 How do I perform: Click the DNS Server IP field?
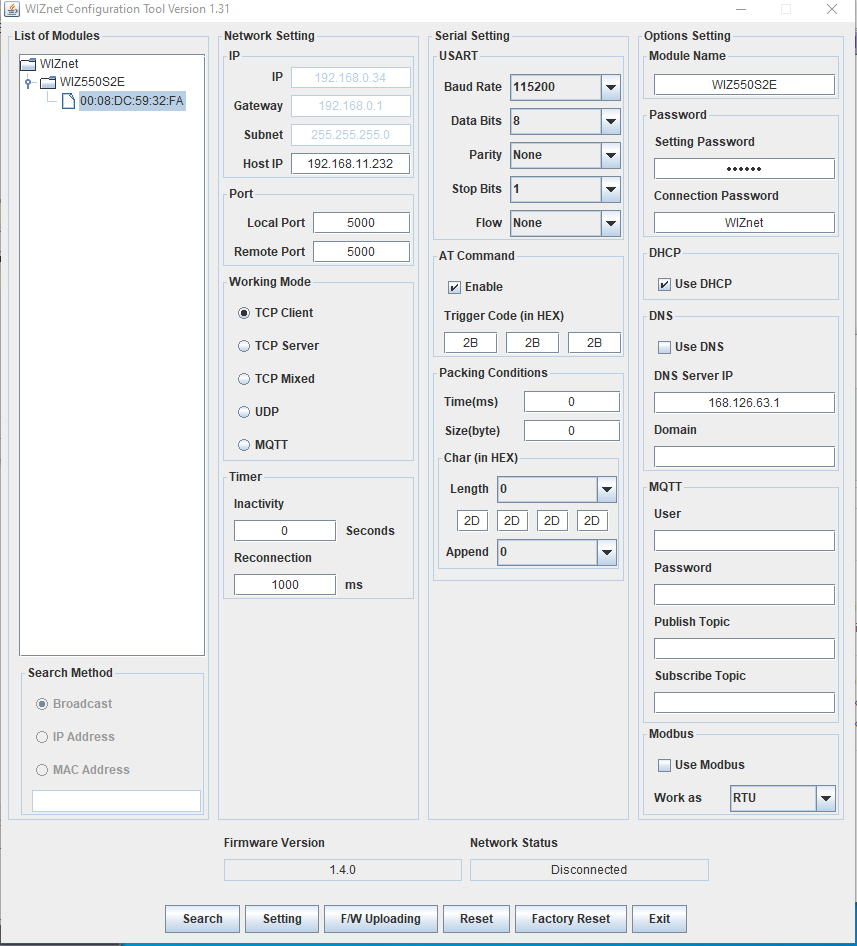click(744, 402)
